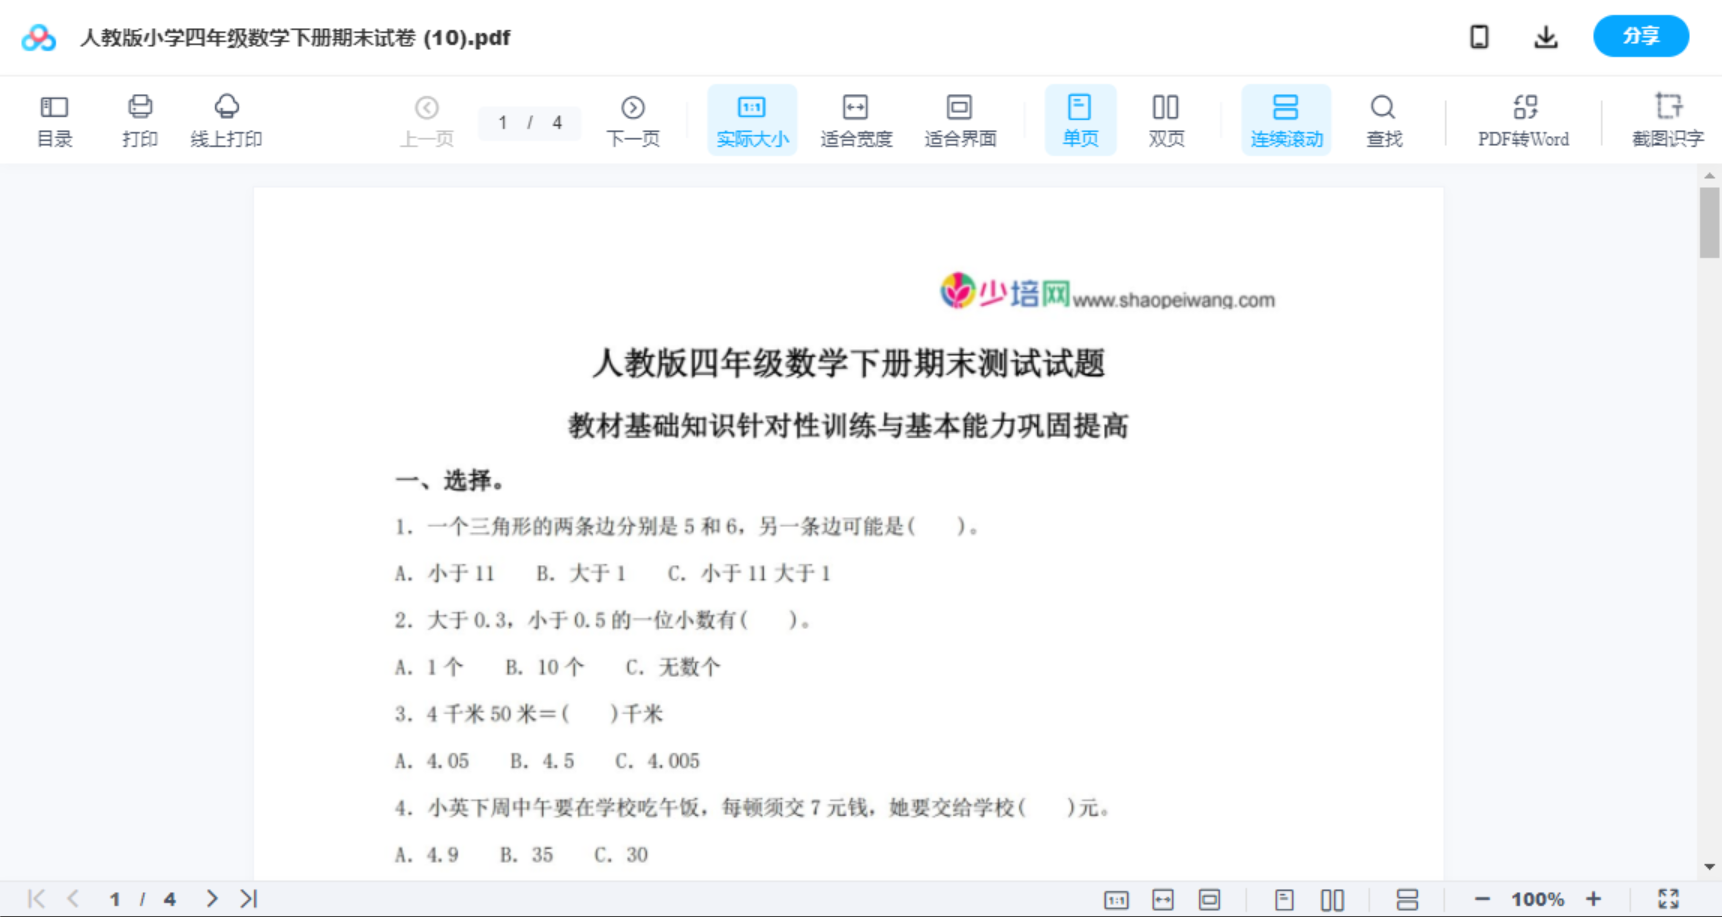
Task: Open the 目录 table of contents panel
Action: tap(54, 120)
